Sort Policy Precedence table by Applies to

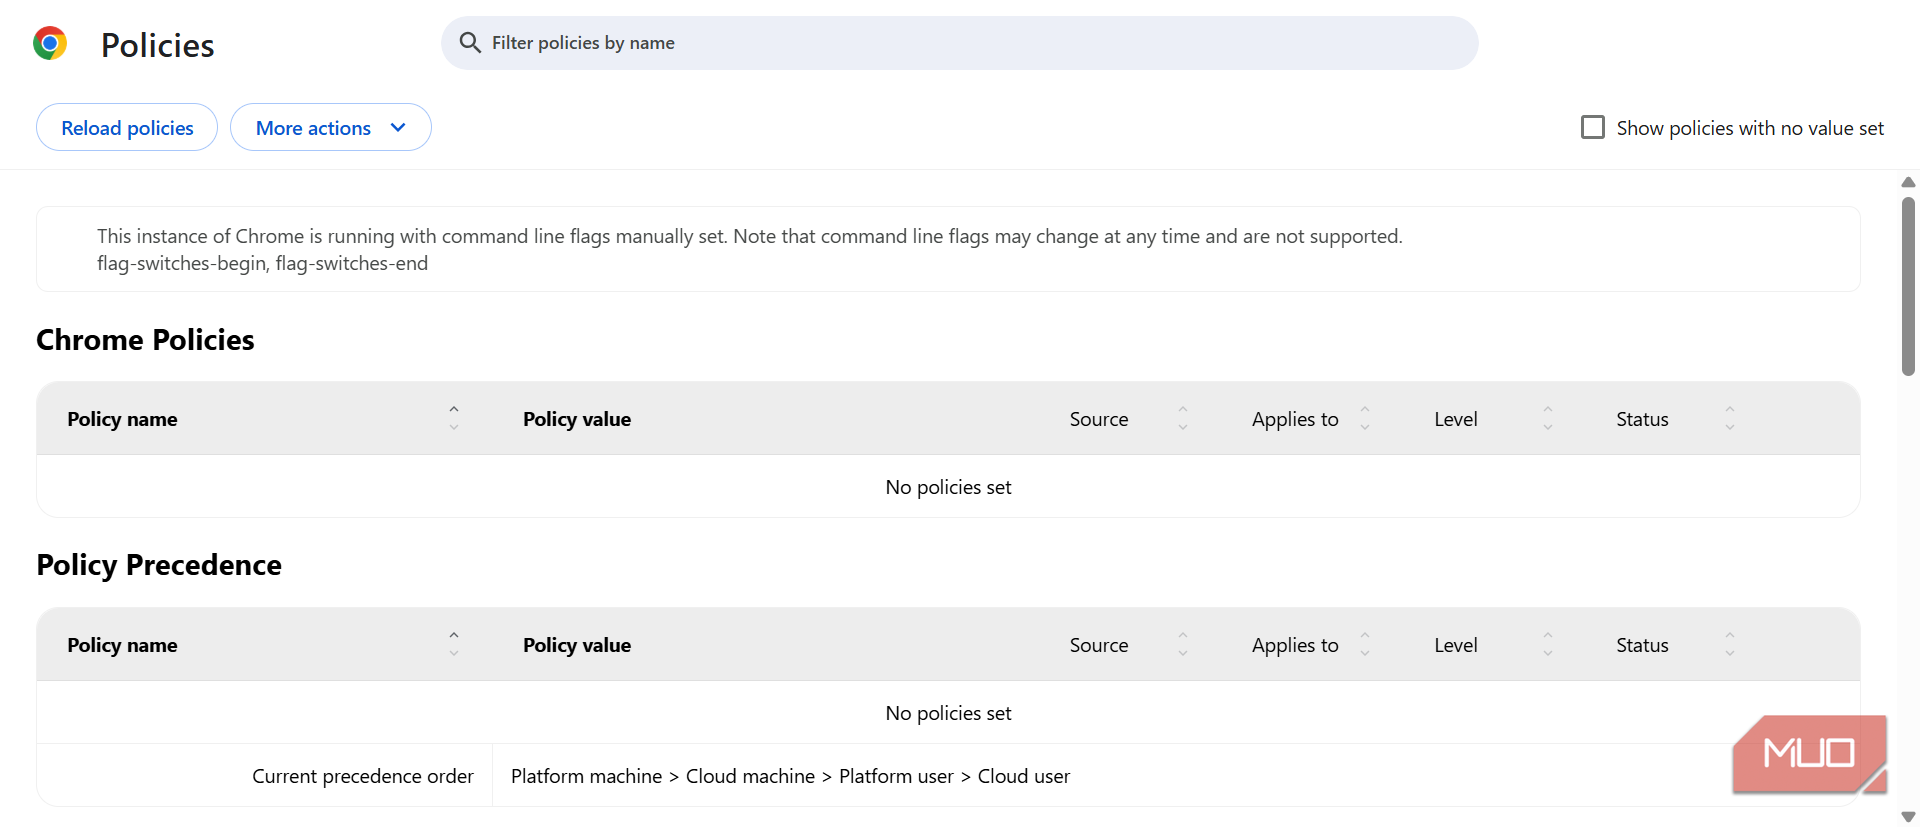coord(1365,644)
